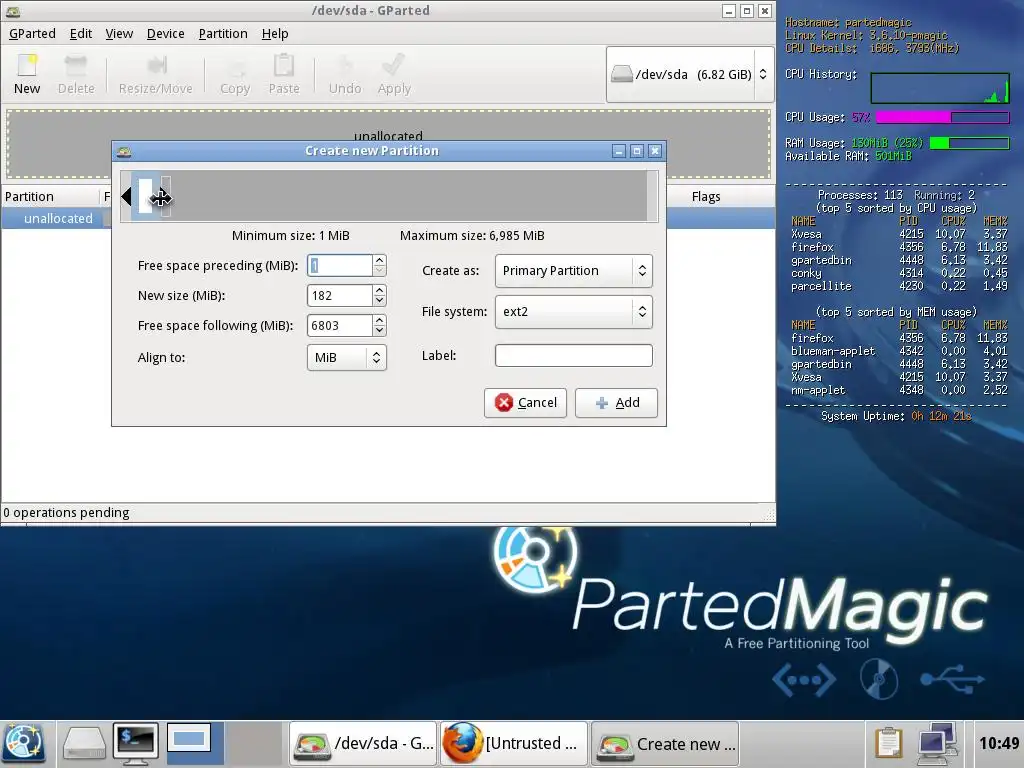Open the Edit menu

80,33
